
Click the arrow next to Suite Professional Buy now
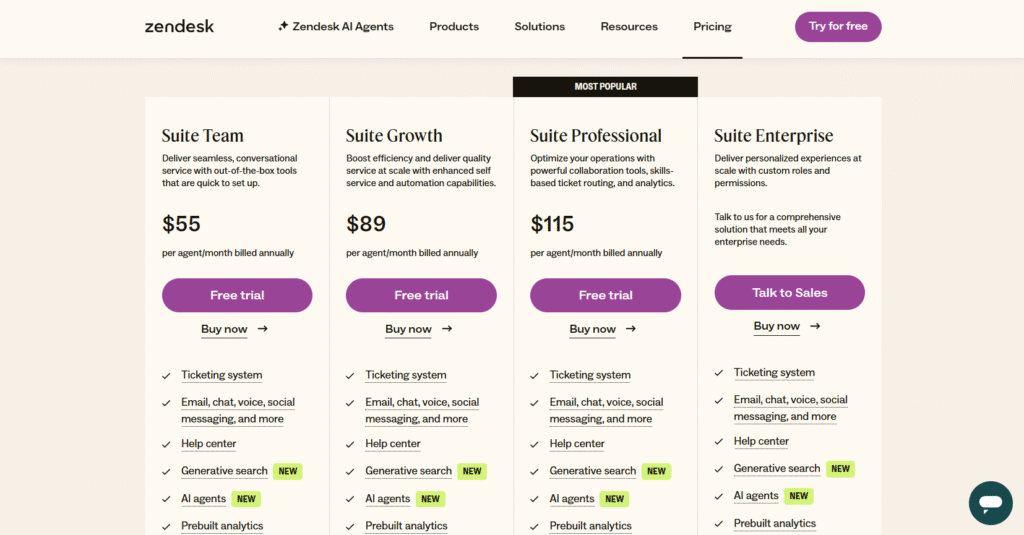(x=631, y=329)
